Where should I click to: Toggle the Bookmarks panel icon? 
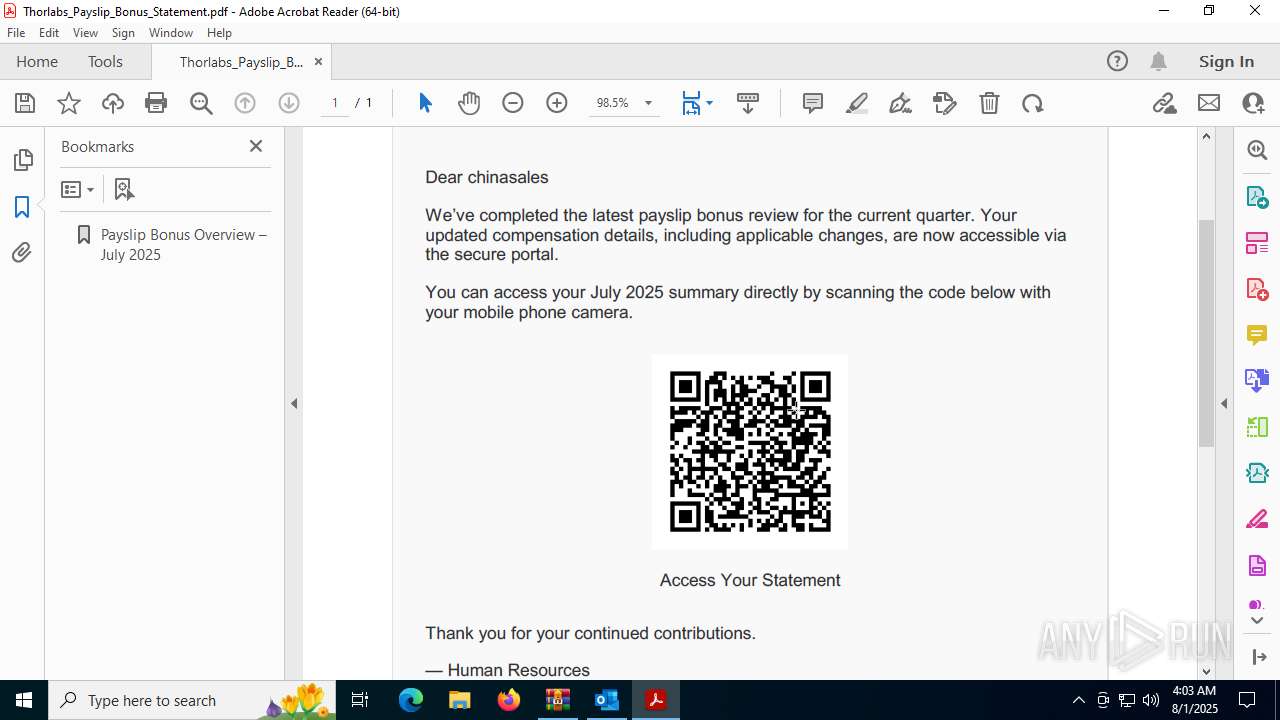22,207
